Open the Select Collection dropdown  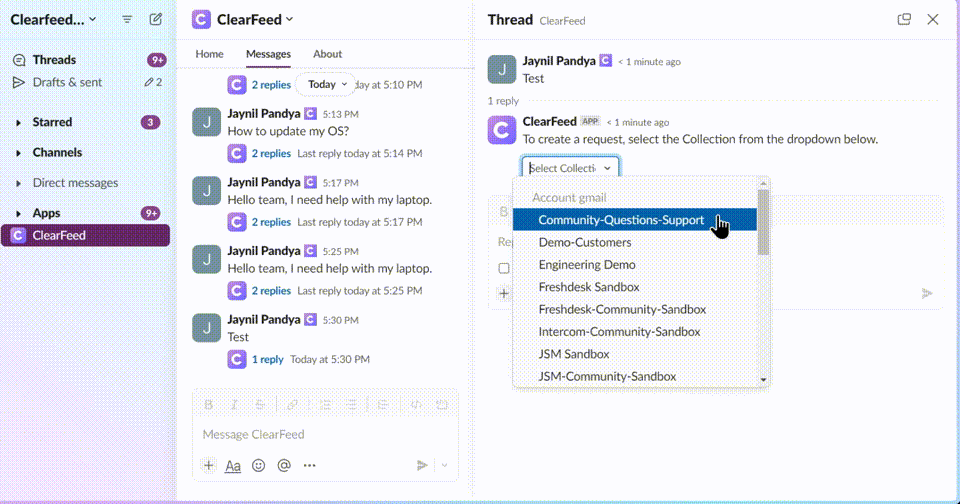tap(570, 168)
